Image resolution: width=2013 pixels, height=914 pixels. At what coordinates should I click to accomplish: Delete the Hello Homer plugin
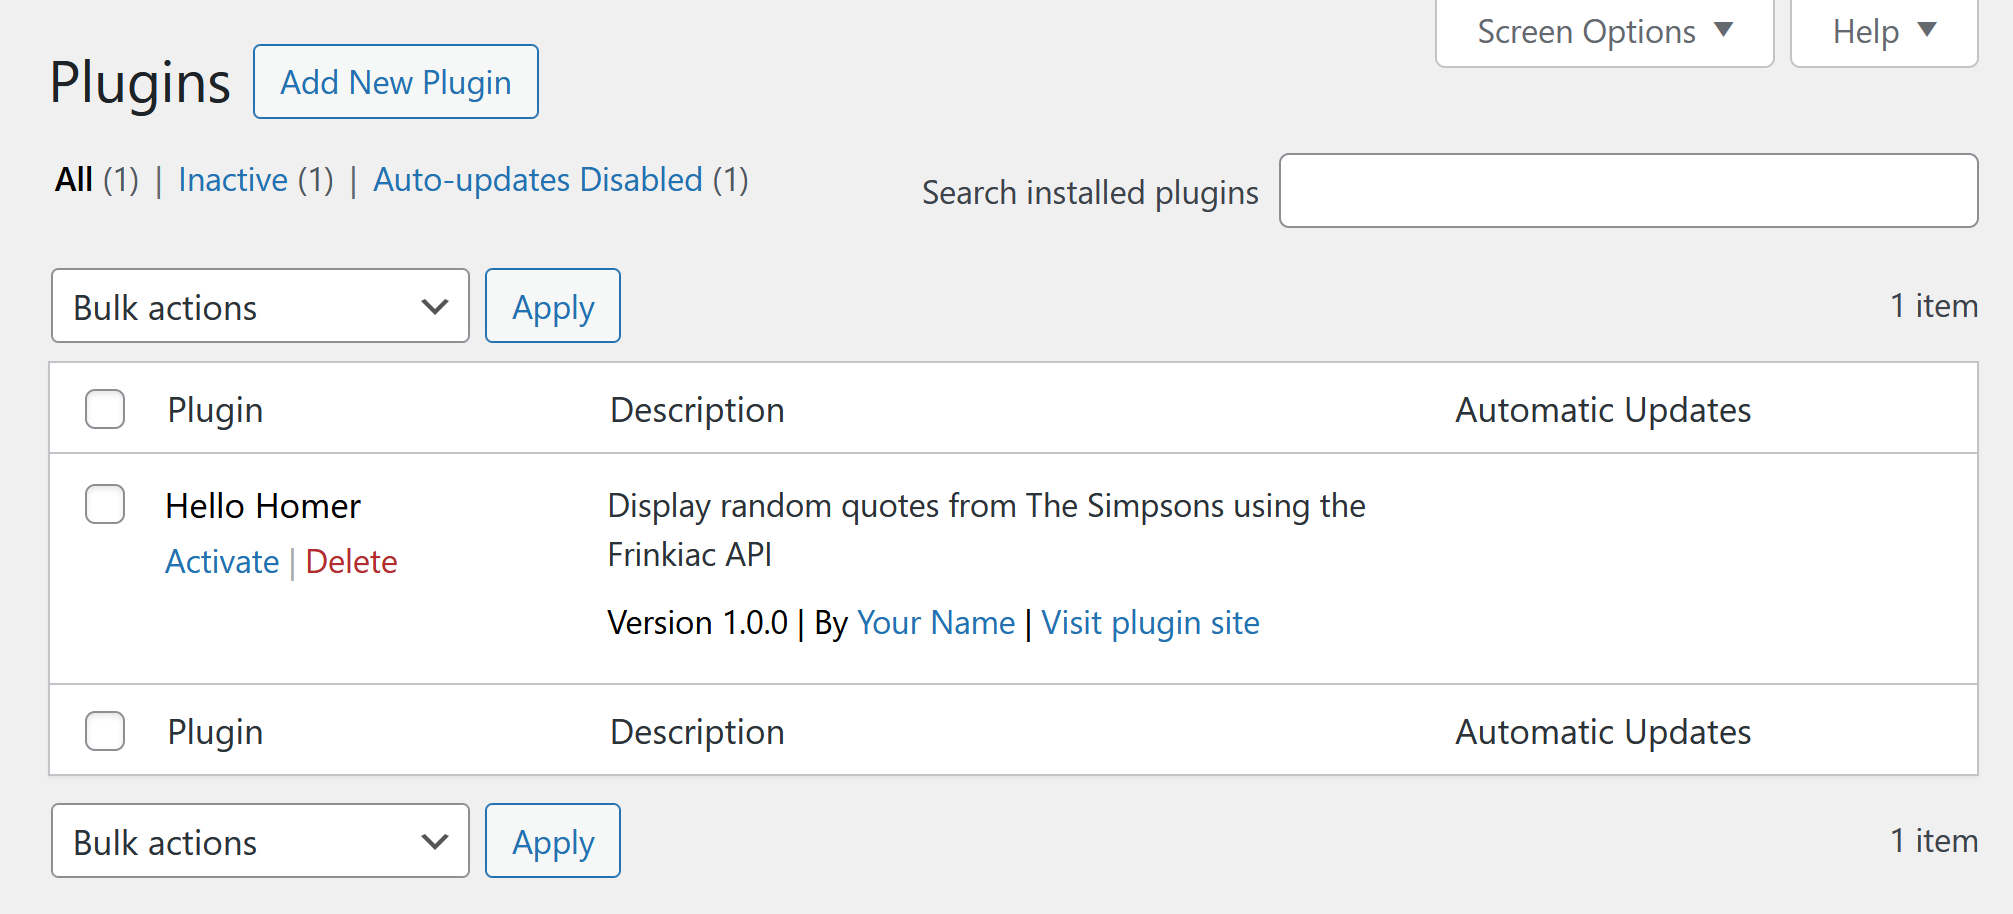(x=351, y=561)
